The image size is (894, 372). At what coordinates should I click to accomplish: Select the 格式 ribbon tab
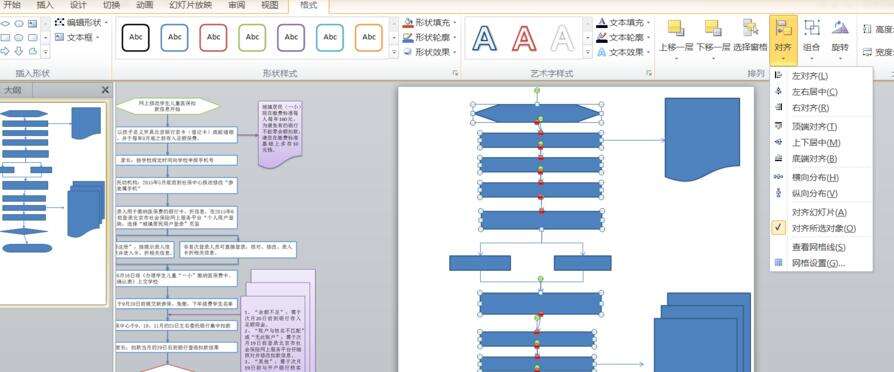pos(308,6)
